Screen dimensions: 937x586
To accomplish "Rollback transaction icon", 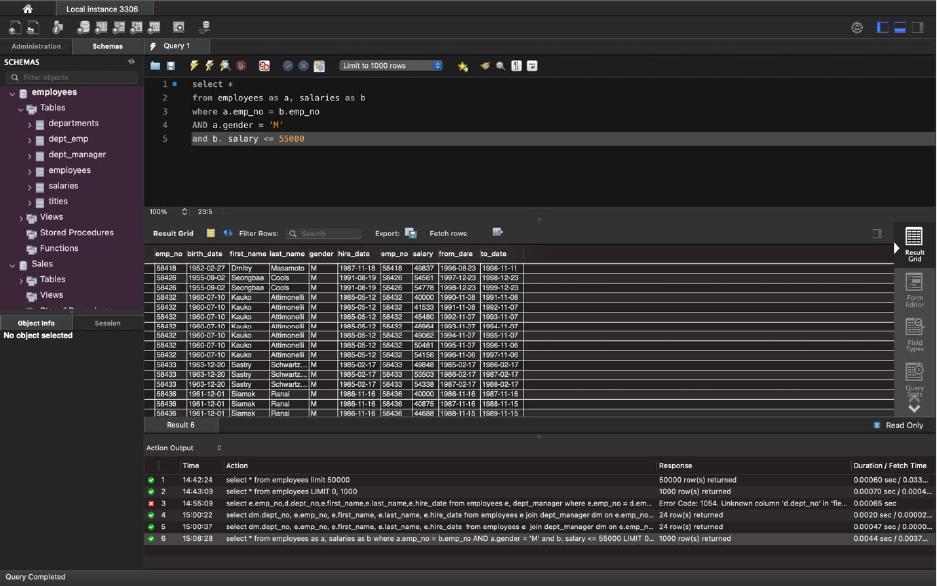I will click(x=304, y=66).
